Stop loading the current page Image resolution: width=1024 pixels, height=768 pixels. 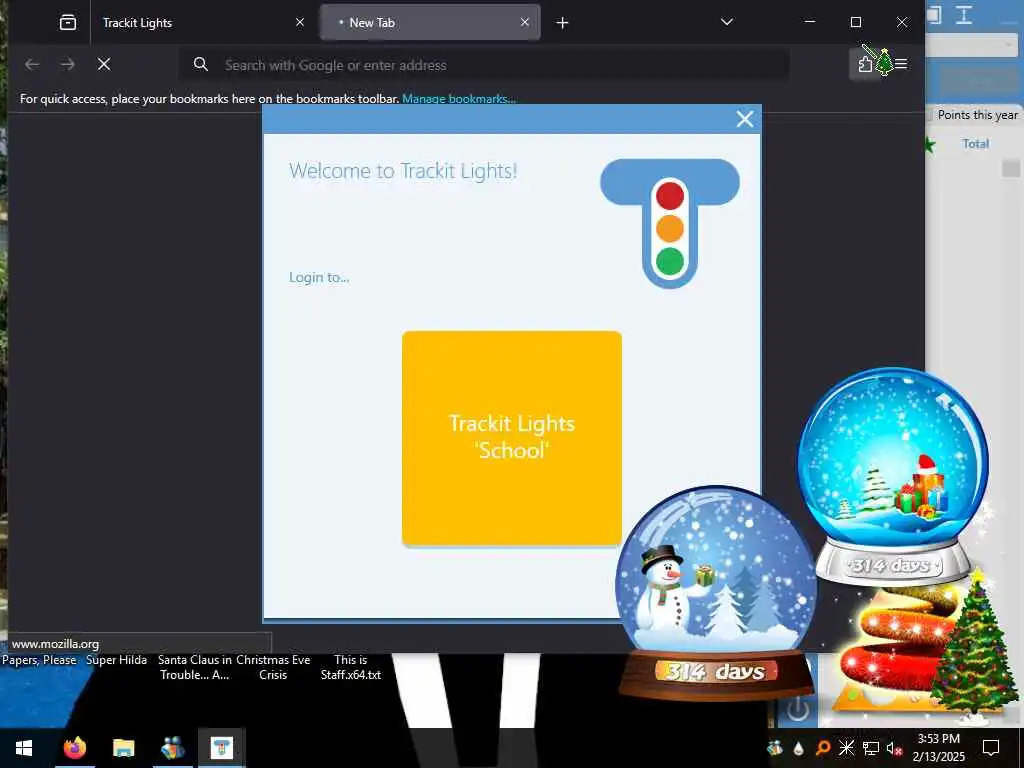pos(104,64)
